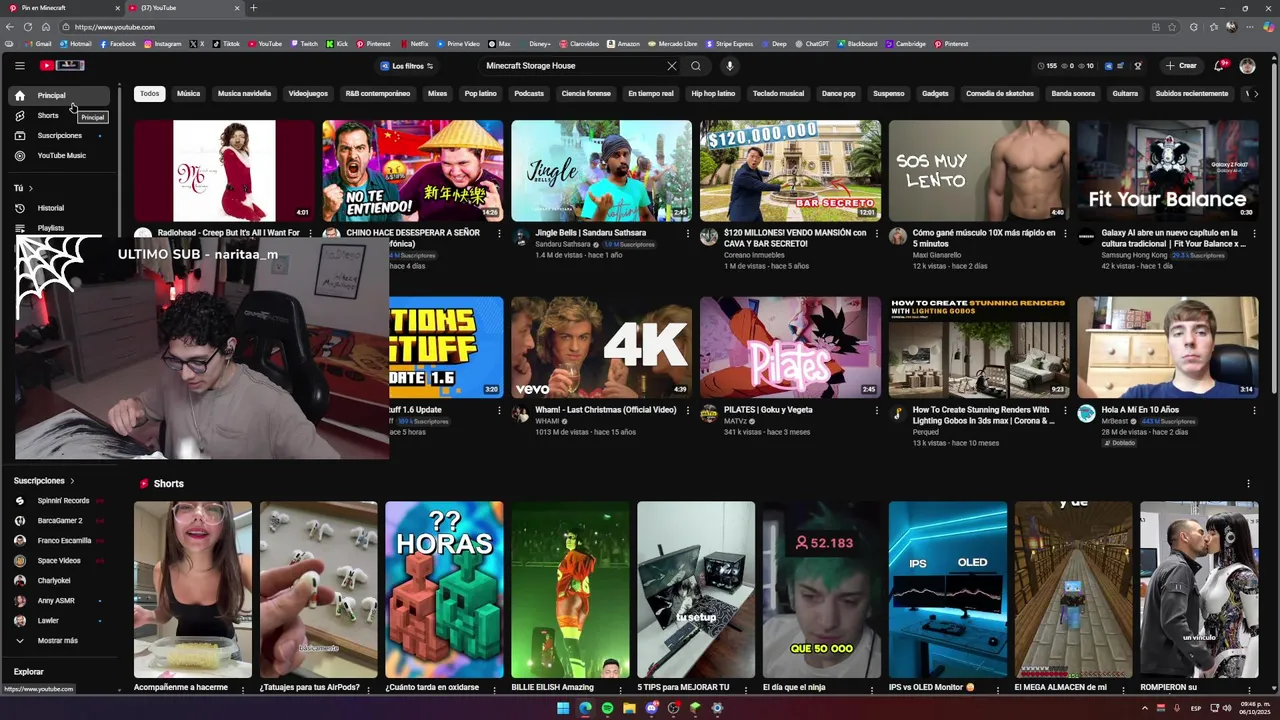This screenshot has height=720, width=1280.
Task: Open Spinnin' Records channel
Action: coord(60,501)
